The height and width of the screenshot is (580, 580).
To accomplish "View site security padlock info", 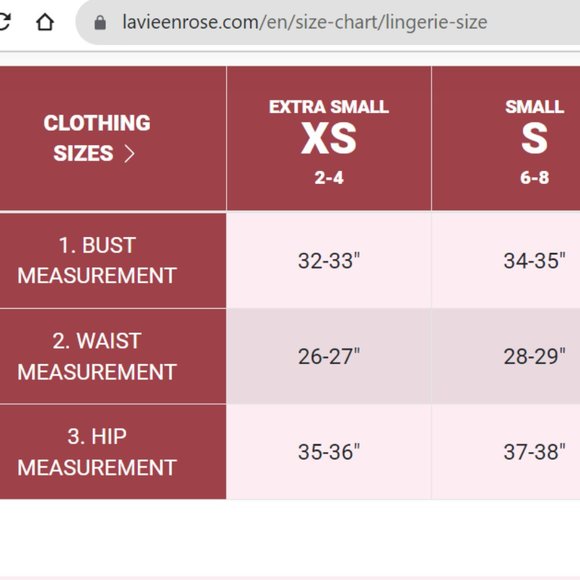I will pyautogui.click(x=100, y=22).
